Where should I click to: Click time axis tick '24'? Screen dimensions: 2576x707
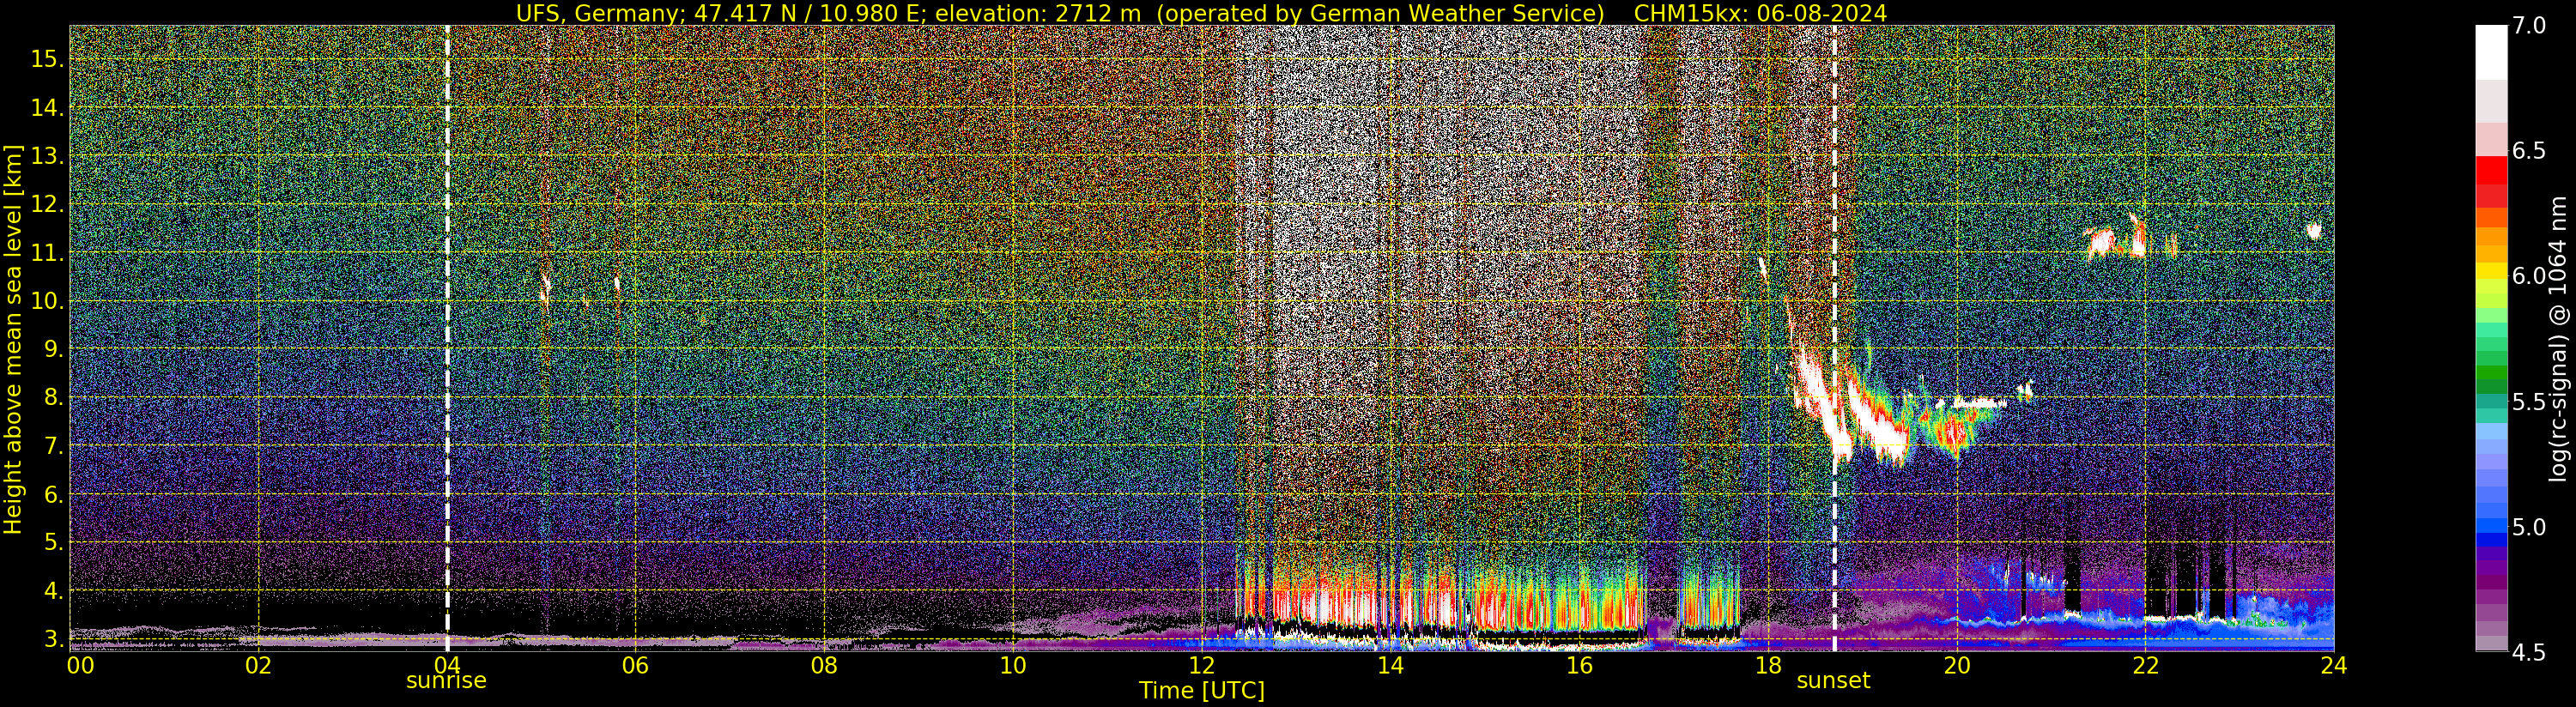[2334, 665]
